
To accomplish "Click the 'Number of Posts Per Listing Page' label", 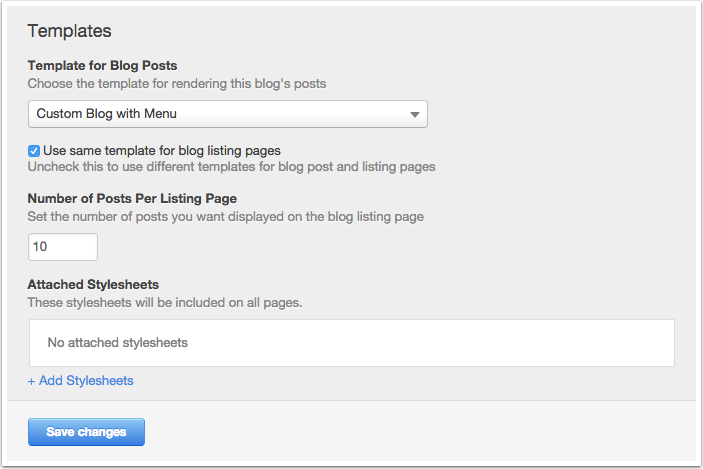I will coord(132,198).
